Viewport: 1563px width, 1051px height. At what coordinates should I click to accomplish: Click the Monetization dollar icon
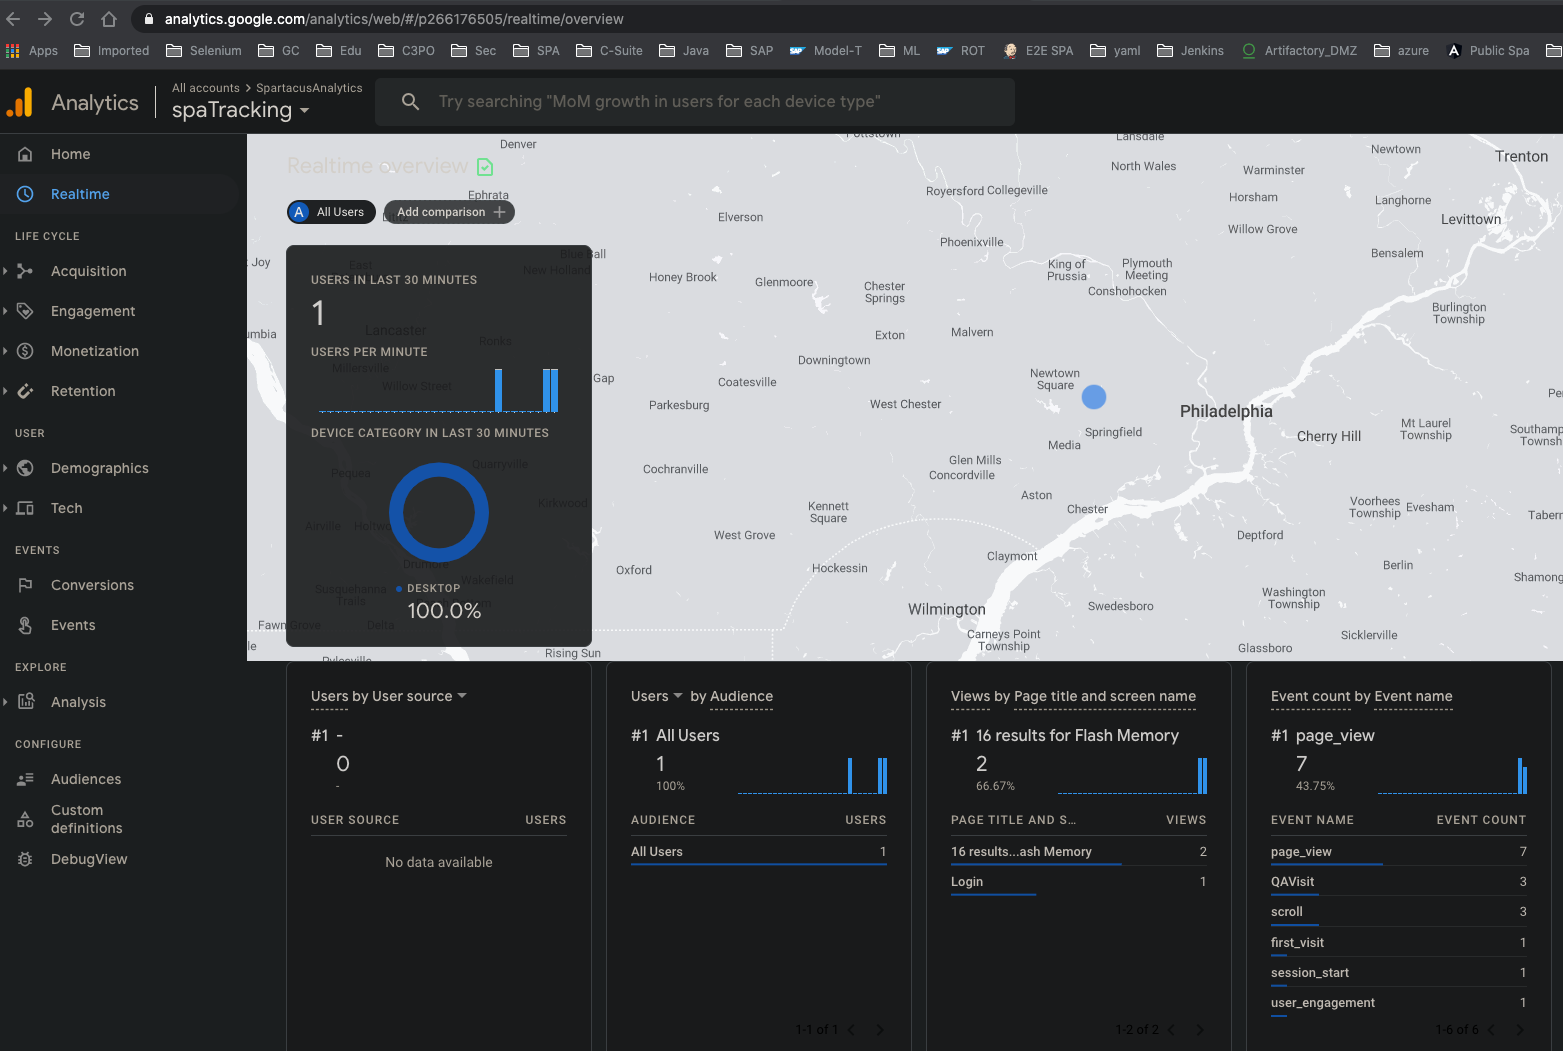point(26,351)
